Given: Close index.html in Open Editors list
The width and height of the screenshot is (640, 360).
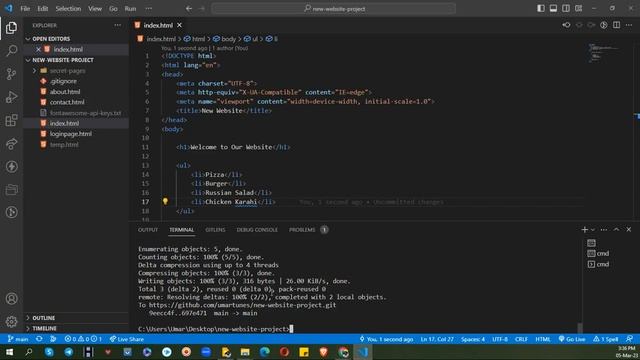Looking at the screenshot, I should pyautogui.click(x=38, y=49).
